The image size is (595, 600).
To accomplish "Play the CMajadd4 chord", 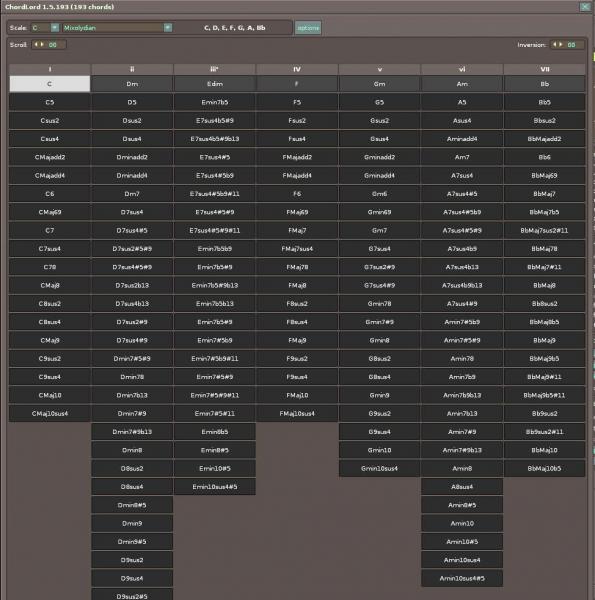I will pos(50,176).
